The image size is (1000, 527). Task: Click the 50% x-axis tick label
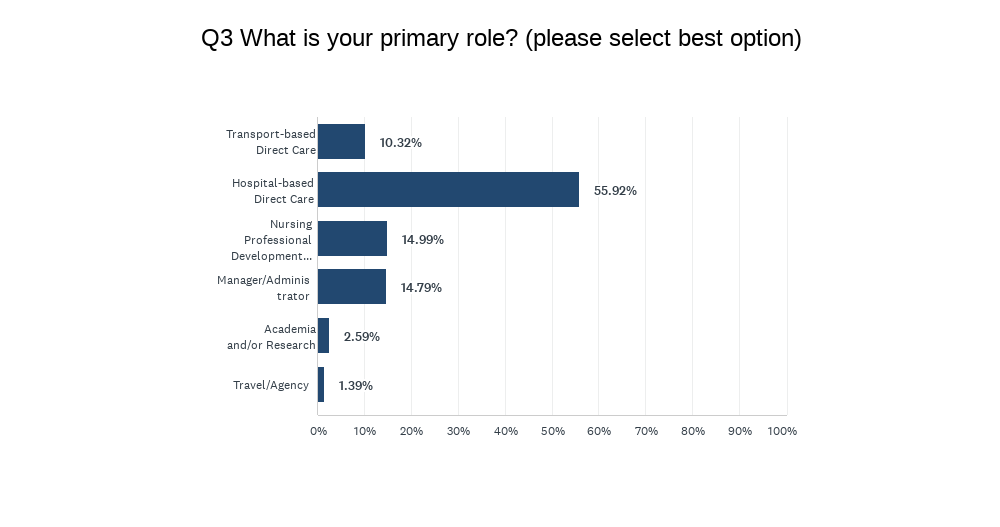(x=552, y=431)
